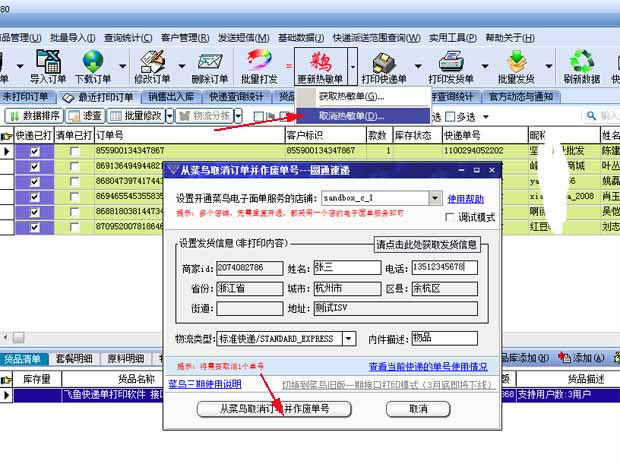620x467 pixels.
Task: Open the 物流分拣 dropdown arrow
Action: pos(238,116)
